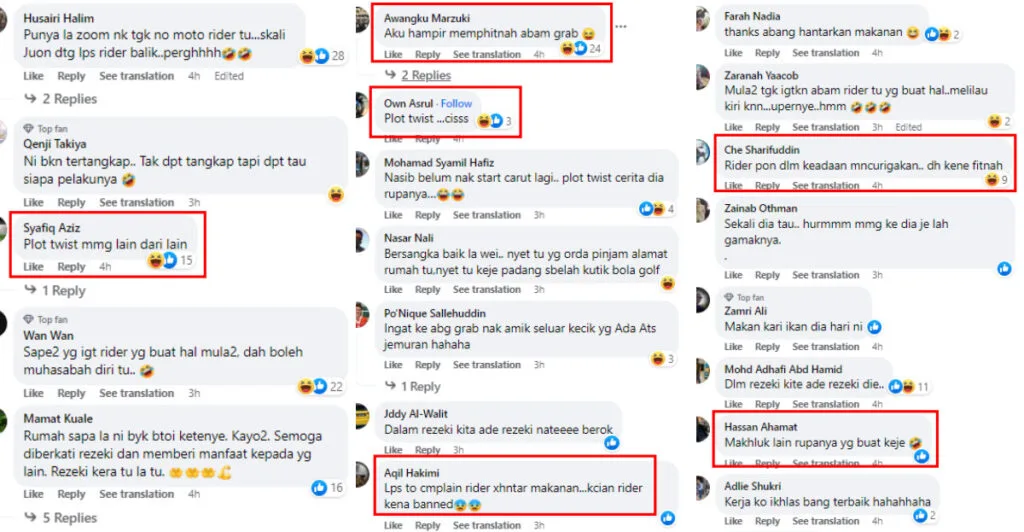Open the more options dots beside Awangku Marzuki's comment
Image resolution: width=1024 pixels, height=532 pixels.
coord(620,27)
